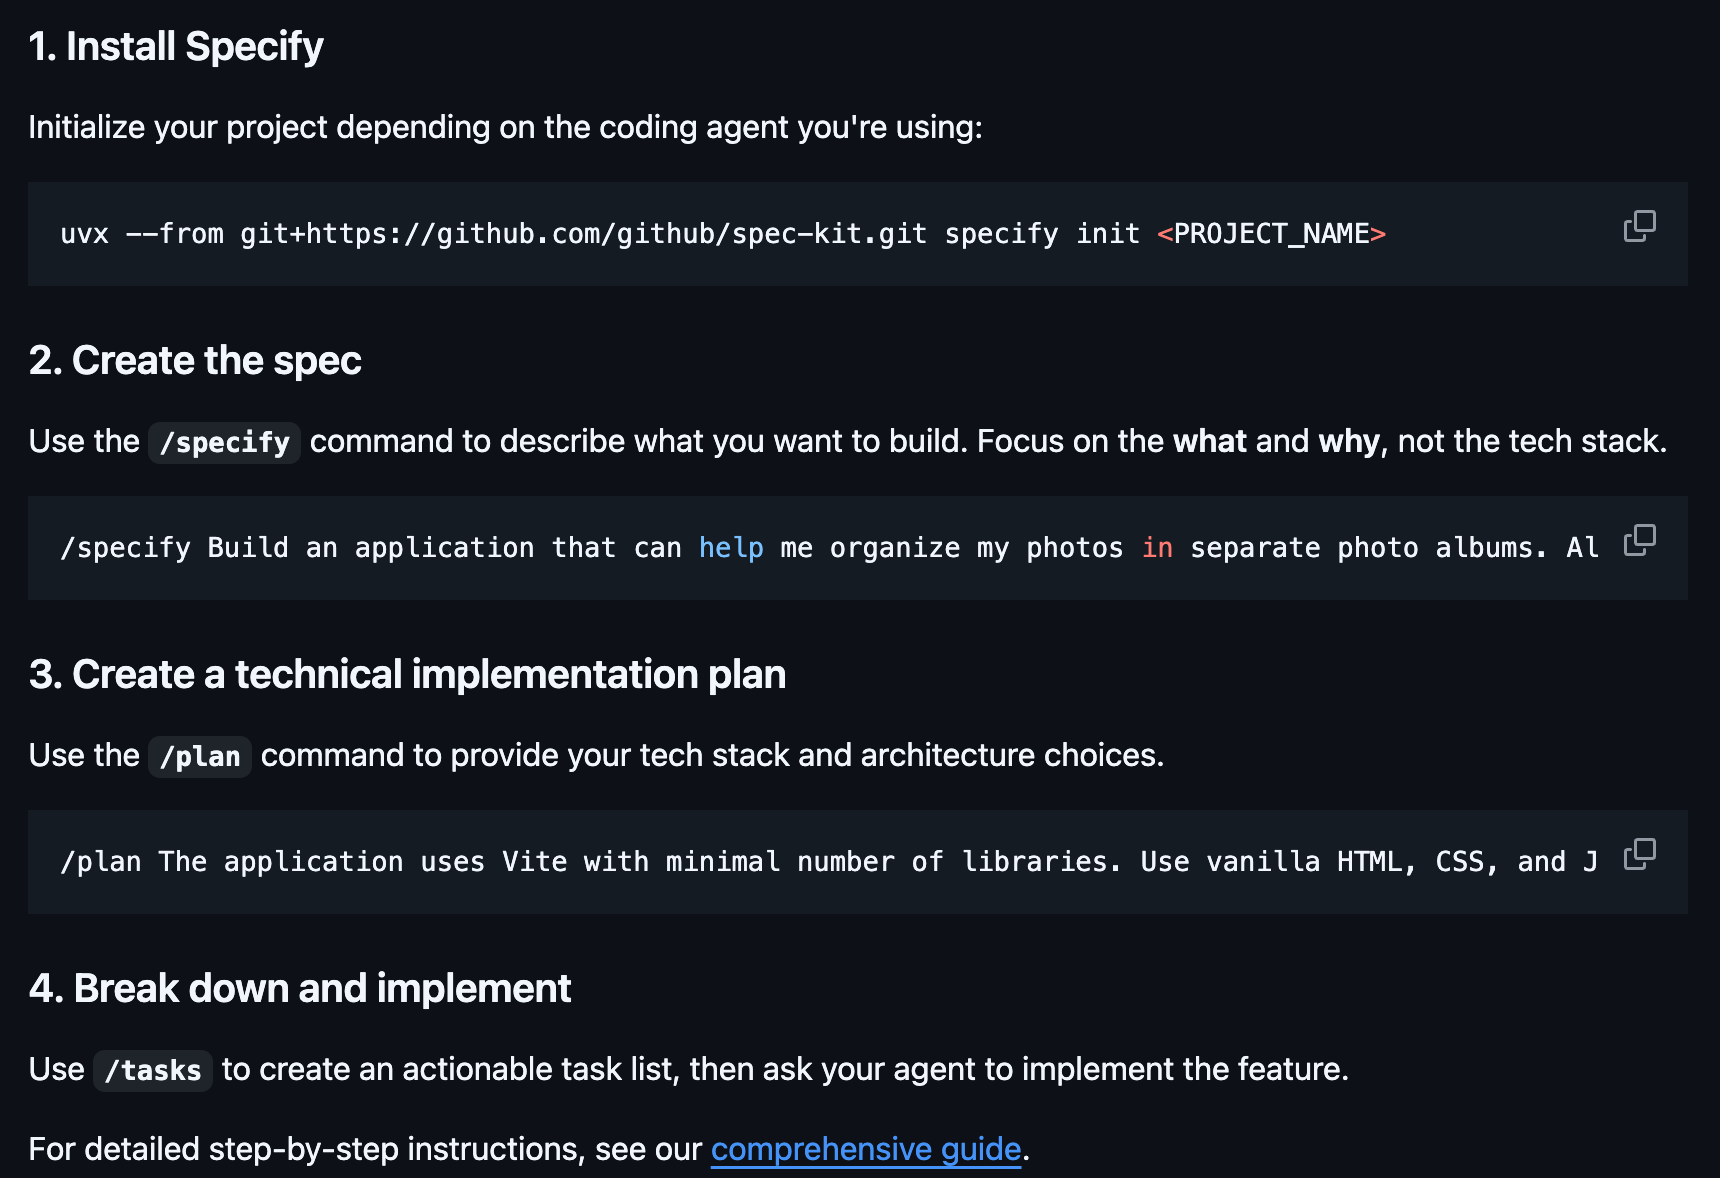Click the red "in" keyword in code
1720x1178 pixels.
1157,548
